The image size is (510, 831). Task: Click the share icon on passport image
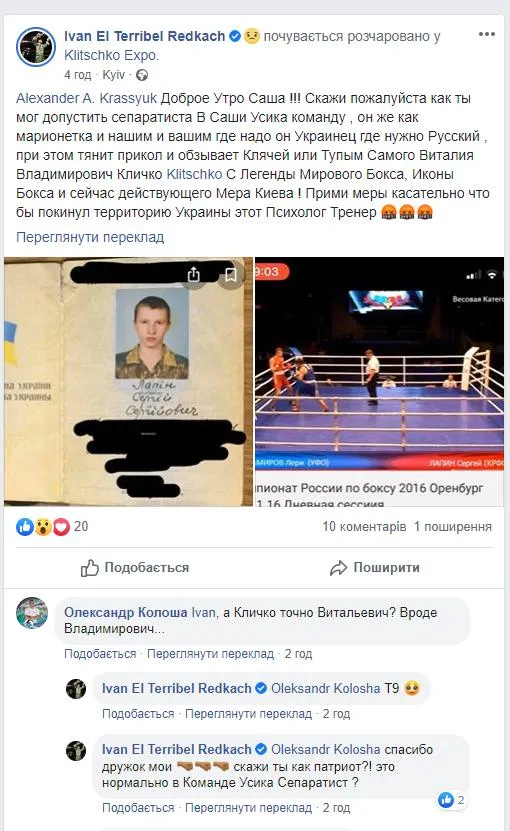click(194, 274)
